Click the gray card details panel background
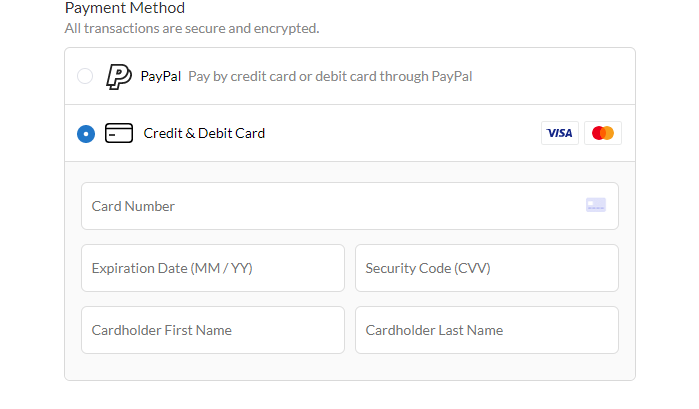Screen dimensions: 699x409 (x=350, y=368)
